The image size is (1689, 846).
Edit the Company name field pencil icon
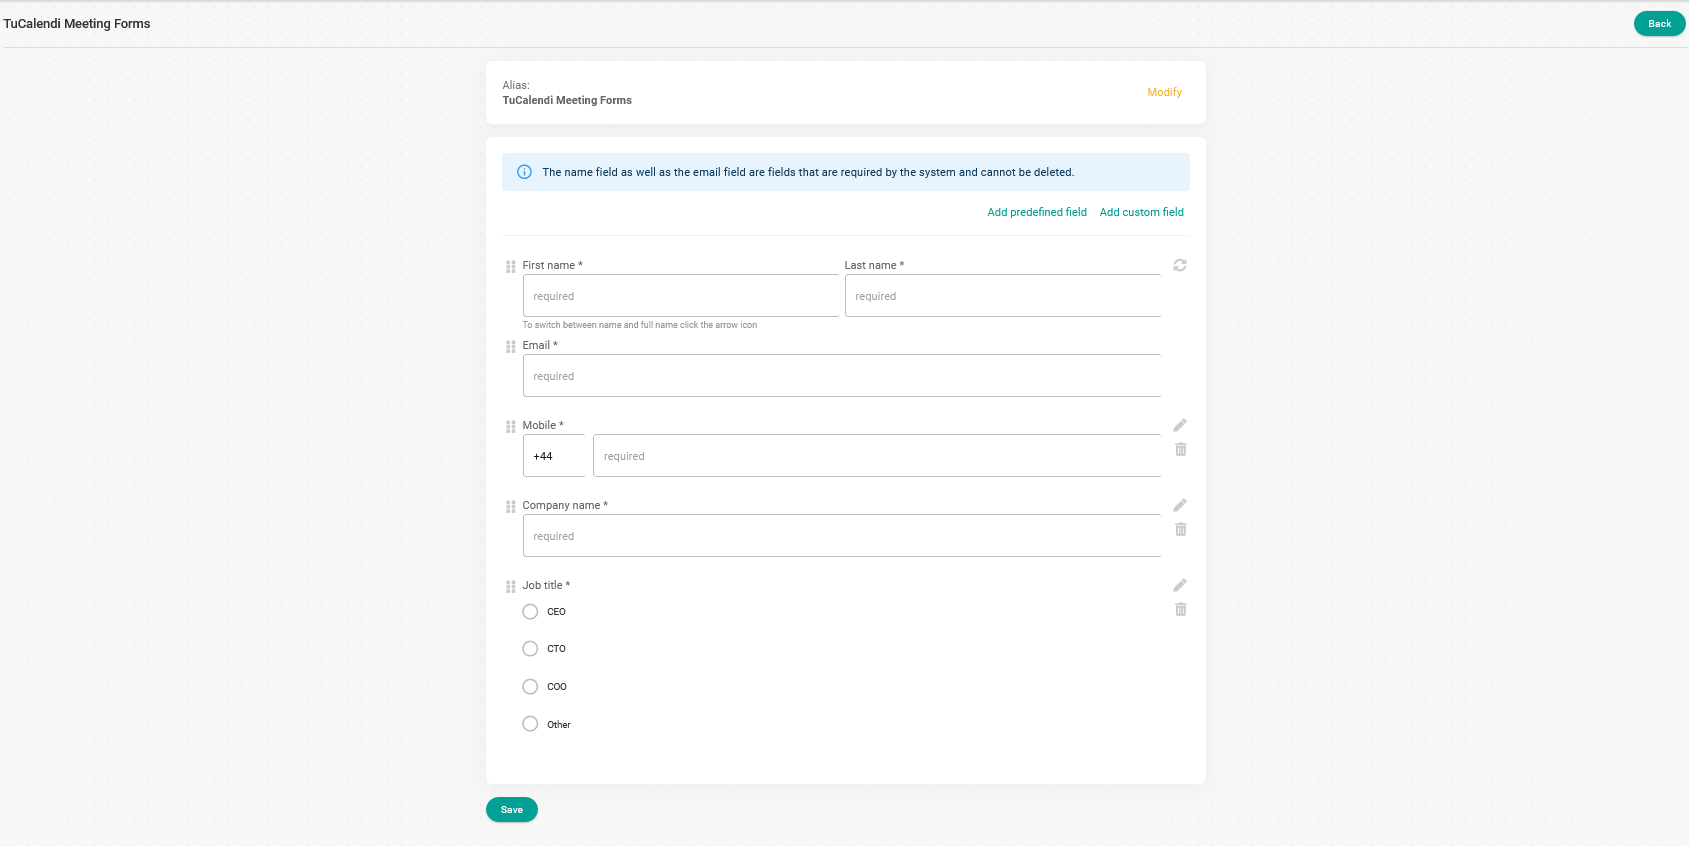pyautogui.click(x=1180, y=505)
